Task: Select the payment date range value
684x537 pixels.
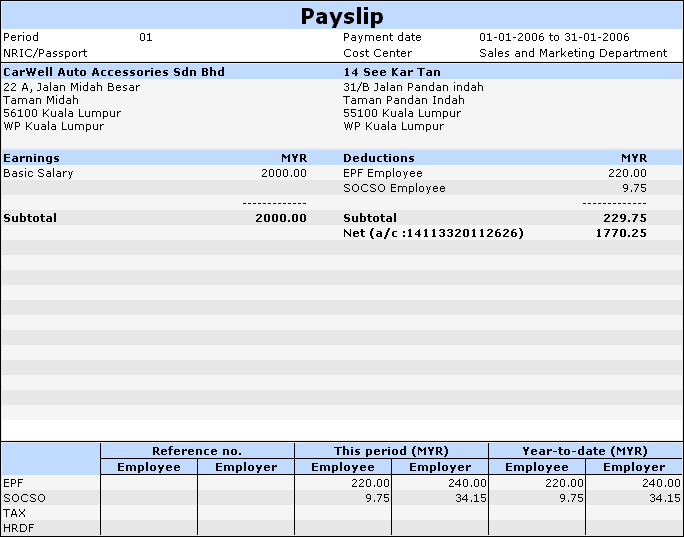Action: click(x=554, y=37)
